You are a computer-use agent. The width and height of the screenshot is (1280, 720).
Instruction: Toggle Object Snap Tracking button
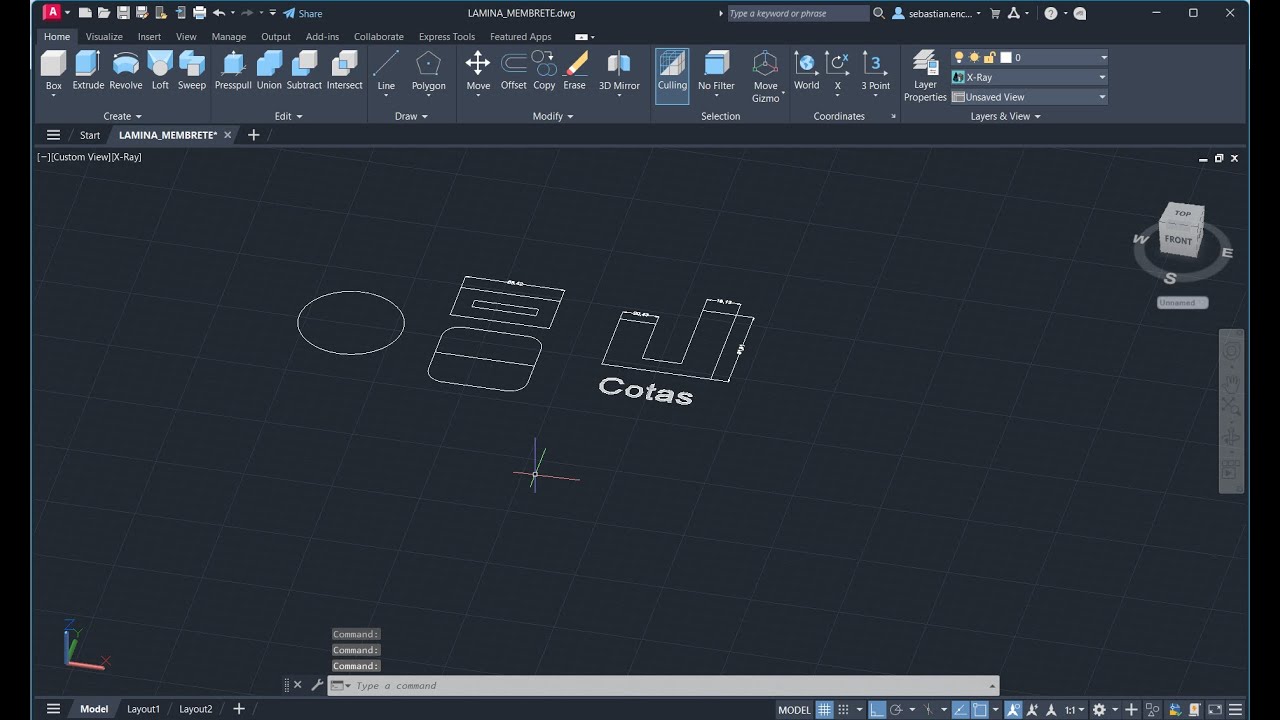960,710
